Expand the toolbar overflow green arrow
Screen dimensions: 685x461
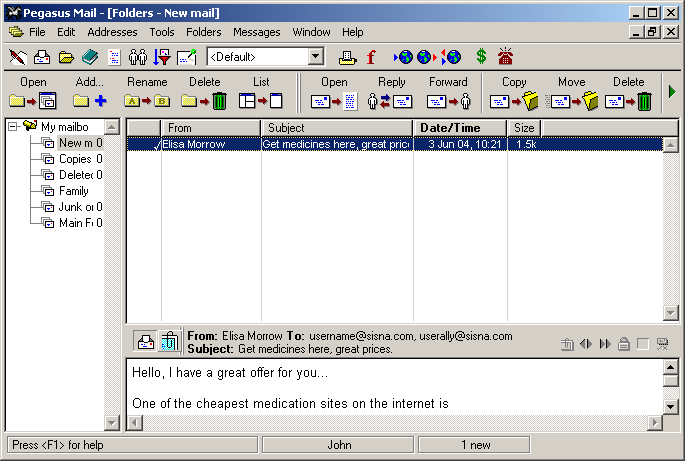tap(672, 92)
